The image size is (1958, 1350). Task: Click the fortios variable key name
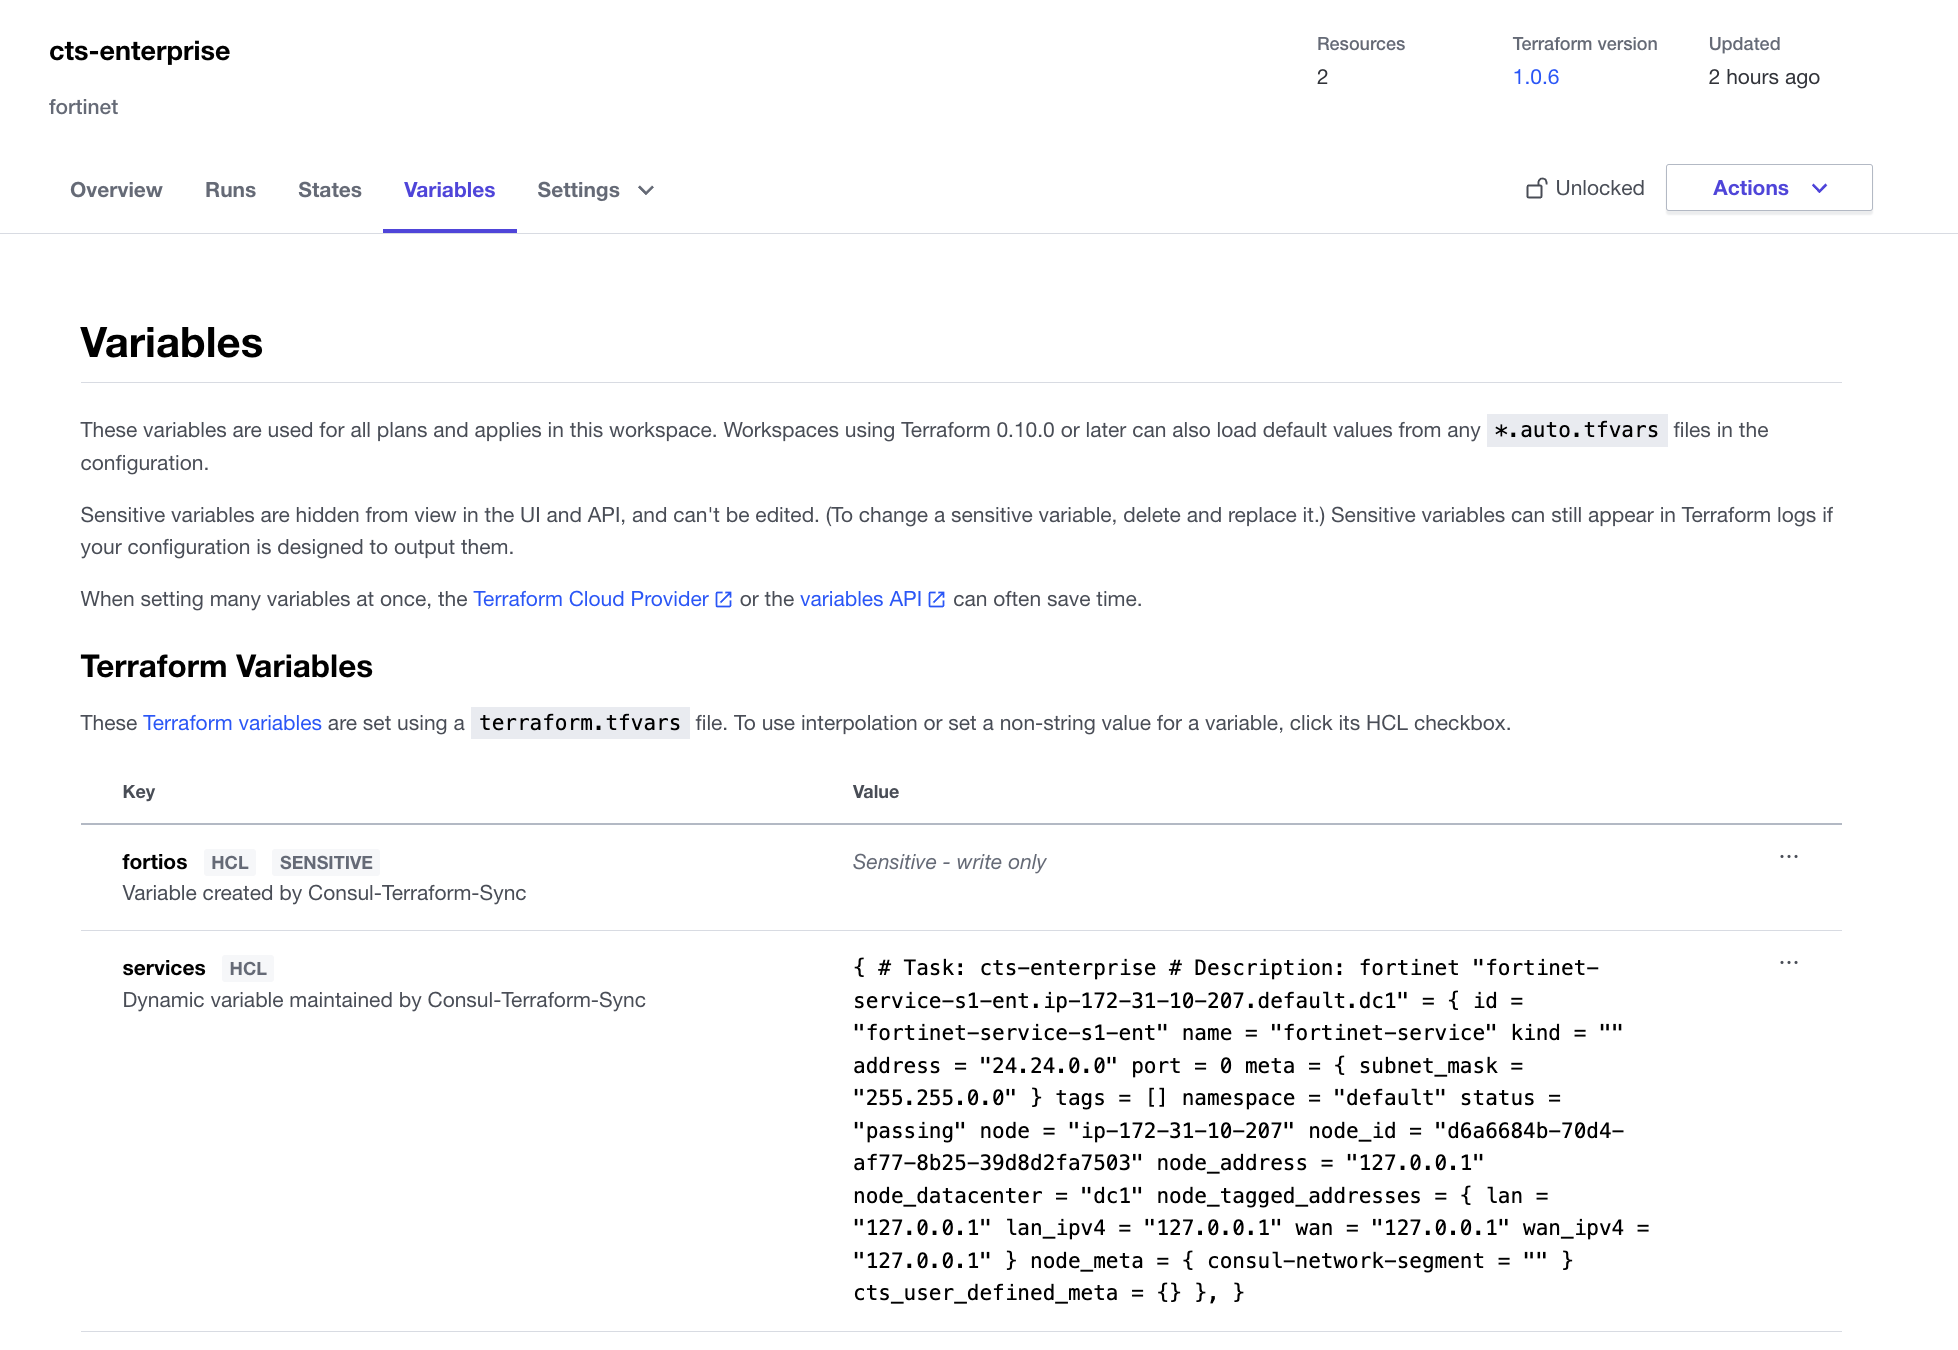pos(154,862)
